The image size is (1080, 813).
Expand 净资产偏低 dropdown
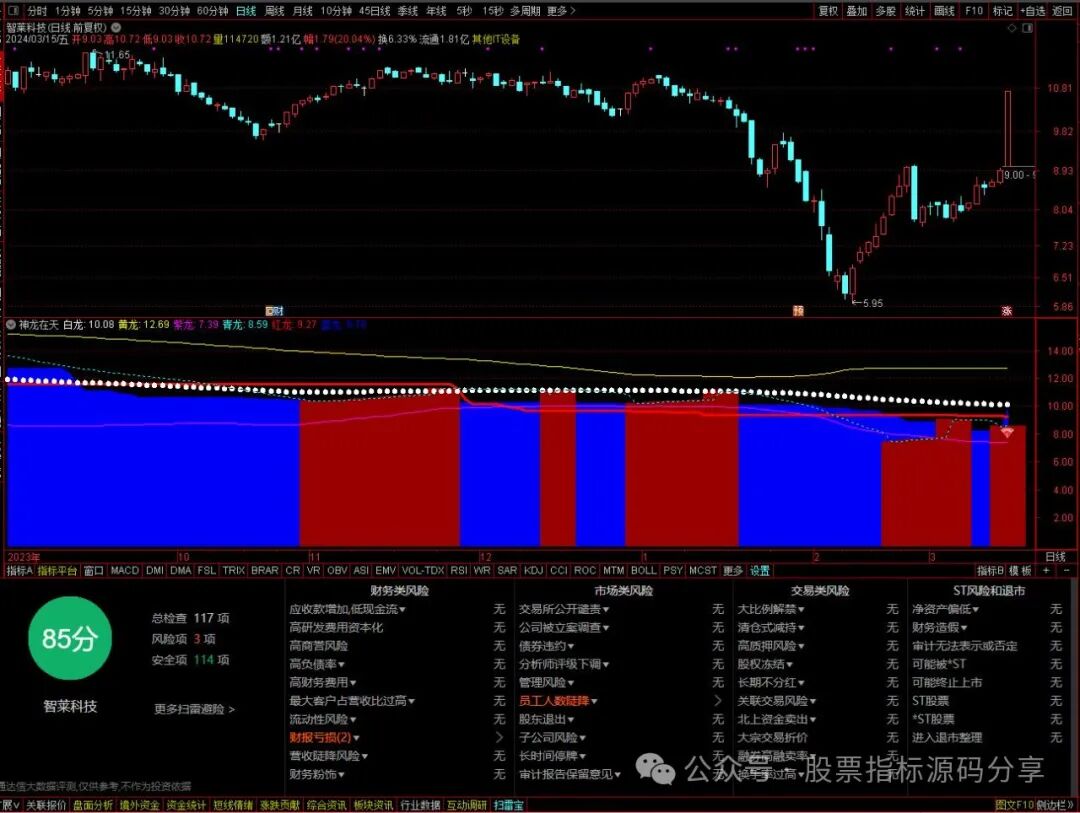(946, 609)
